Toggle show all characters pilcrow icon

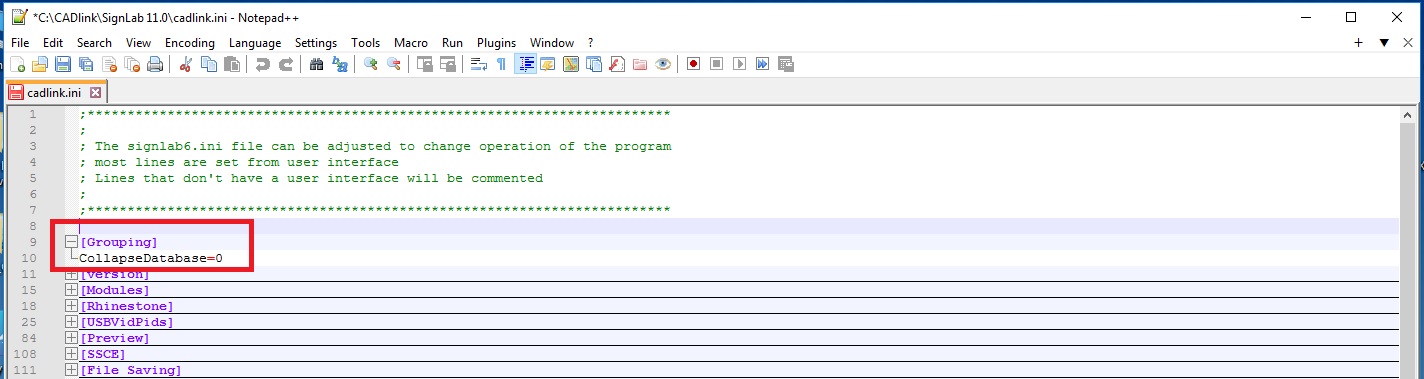point(501,64)
